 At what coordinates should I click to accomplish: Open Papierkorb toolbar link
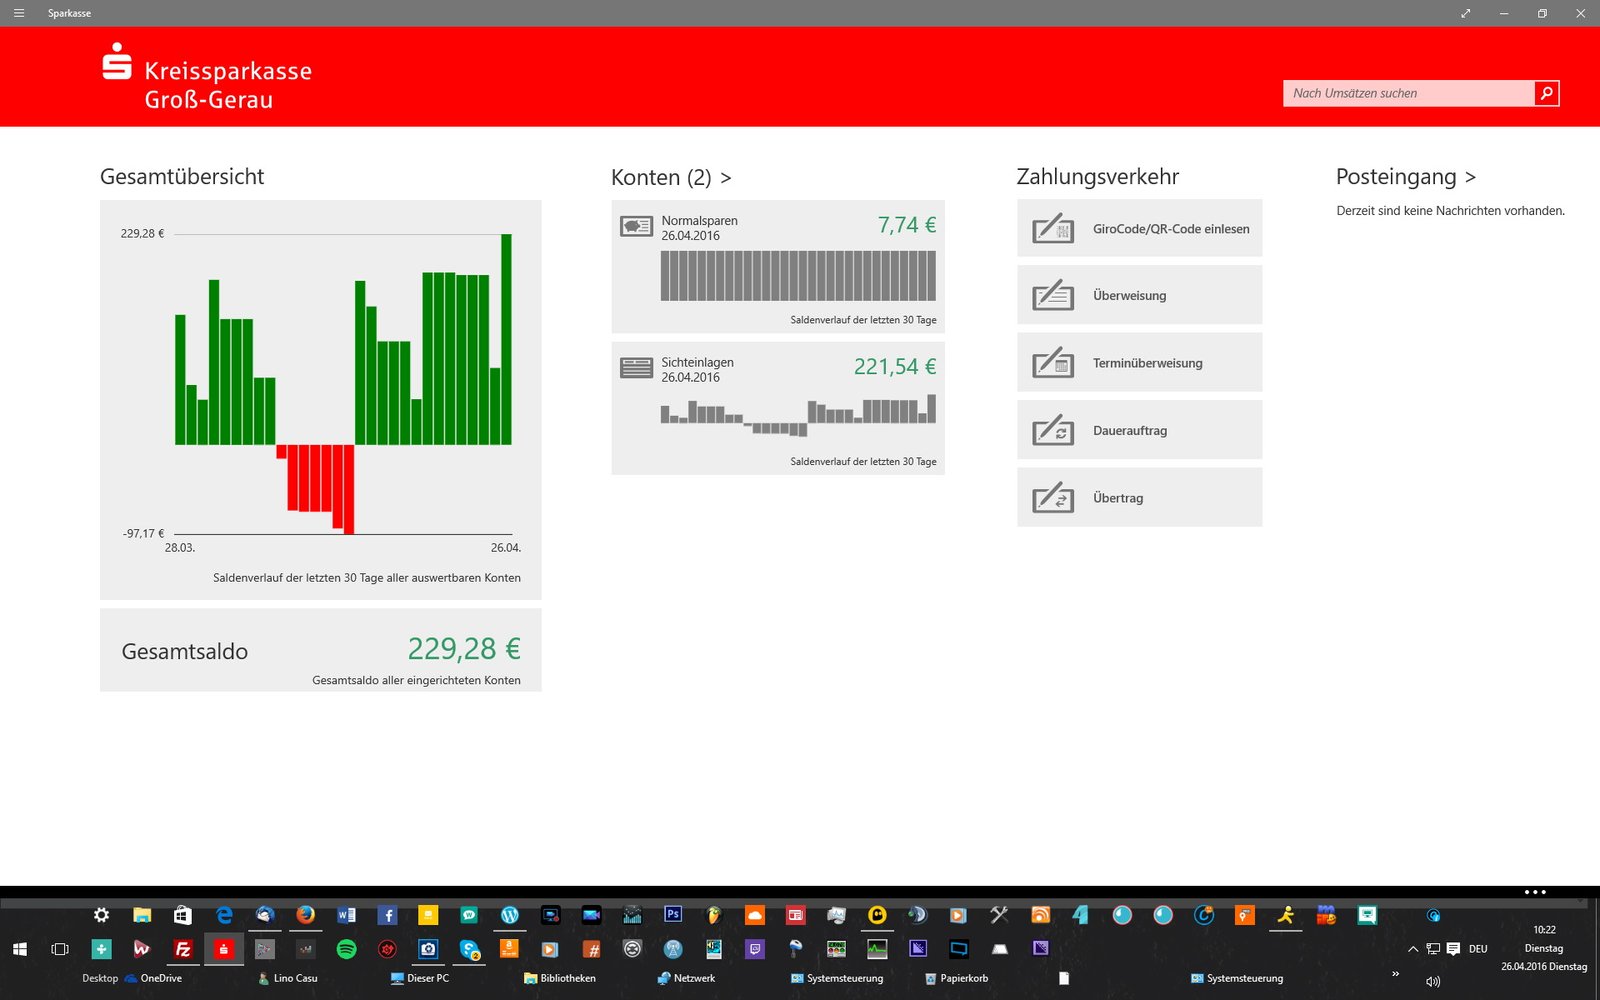tap(957, 978)
